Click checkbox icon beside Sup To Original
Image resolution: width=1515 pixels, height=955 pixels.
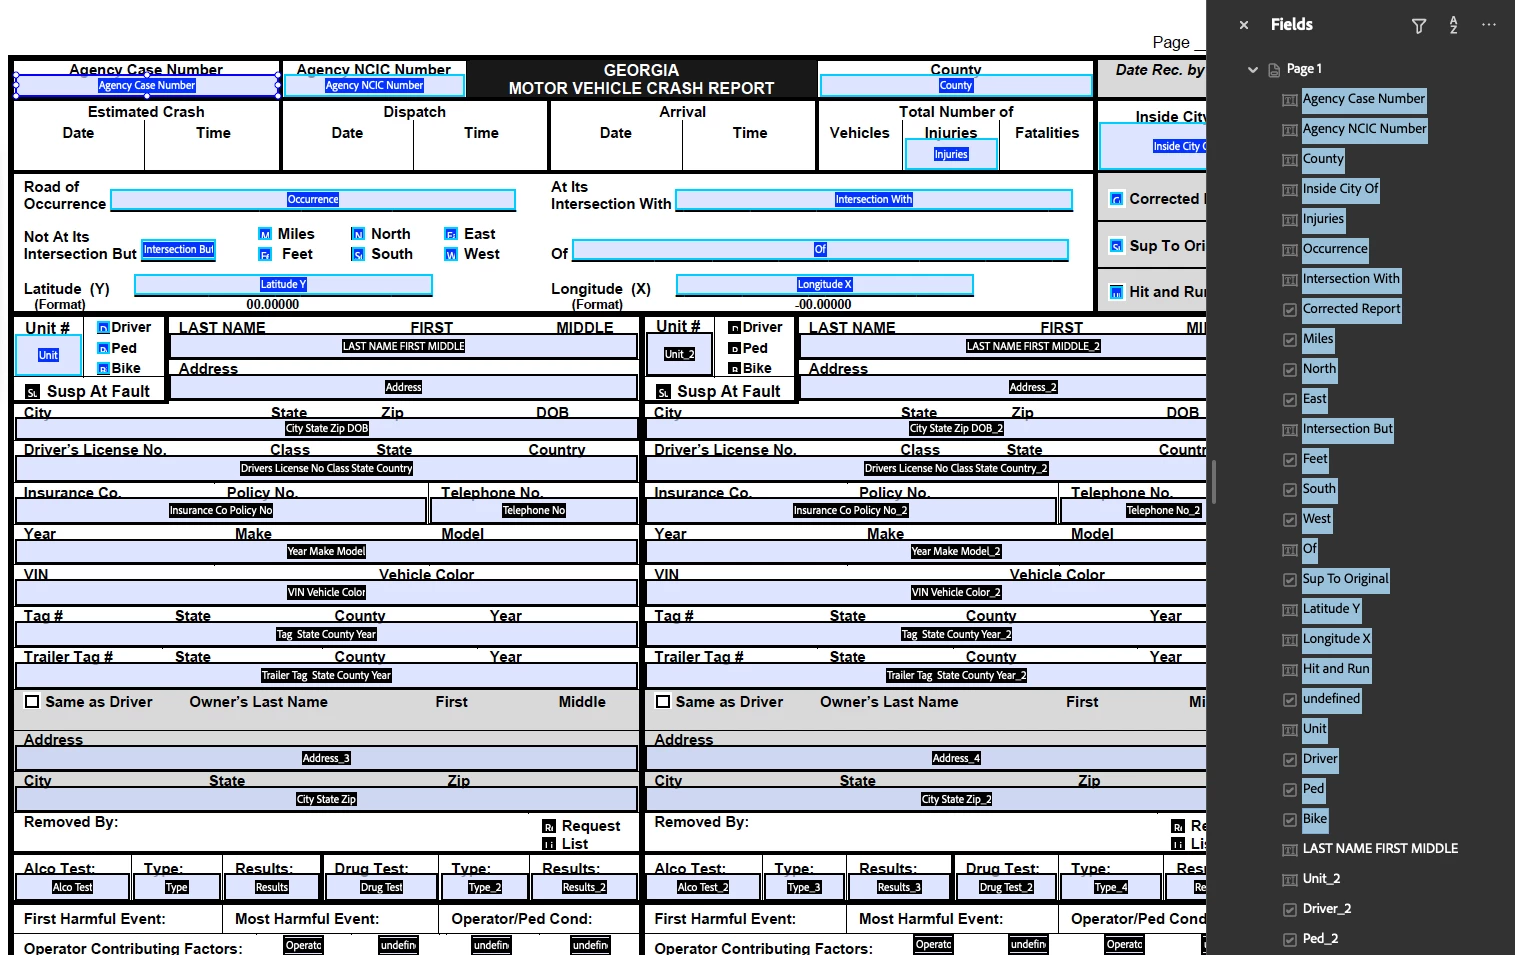click(x=1290, y=580)
